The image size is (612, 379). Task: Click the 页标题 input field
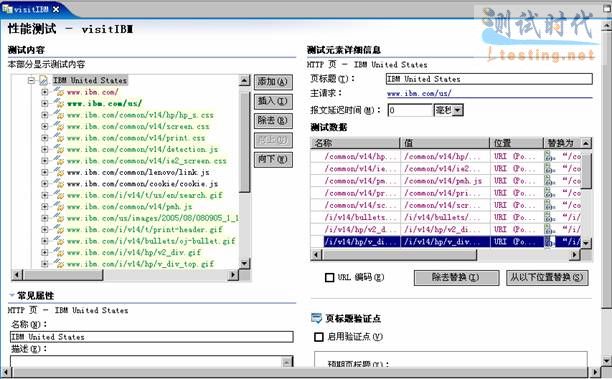(489, 79)
